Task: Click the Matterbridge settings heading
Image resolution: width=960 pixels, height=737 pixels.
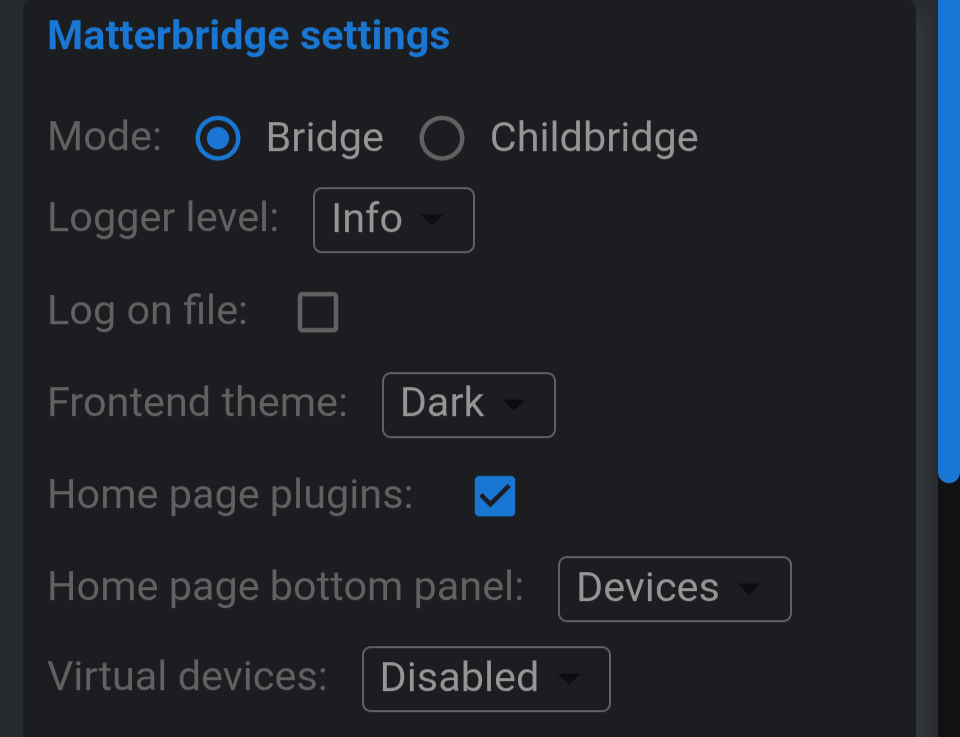Action: [x=249, y=36]
